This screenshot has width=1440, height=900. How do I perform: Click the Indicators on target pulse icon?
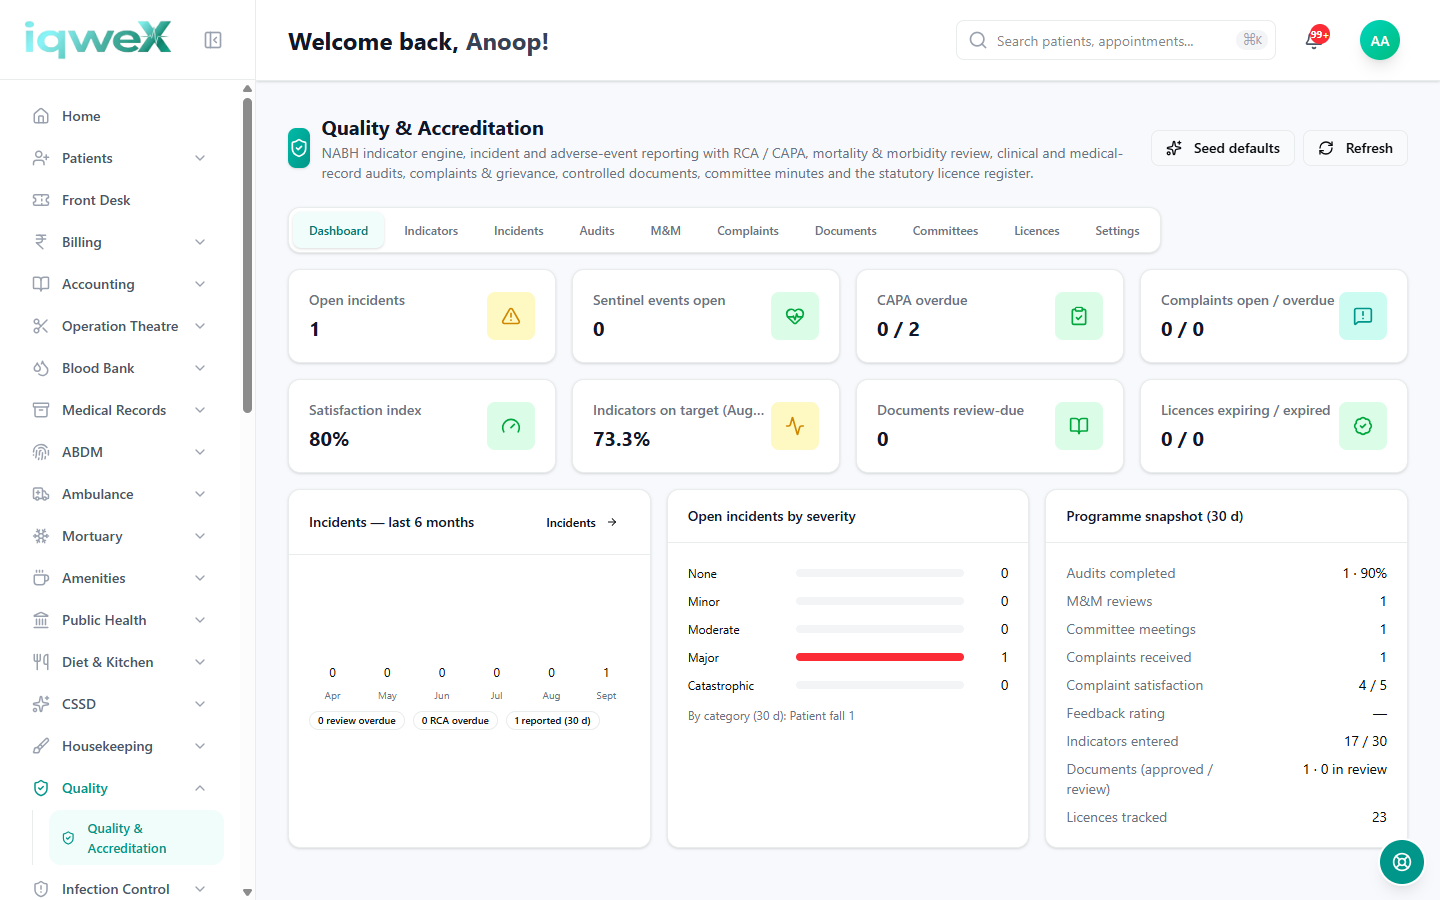pyautogui.click(x=795, y=426)
